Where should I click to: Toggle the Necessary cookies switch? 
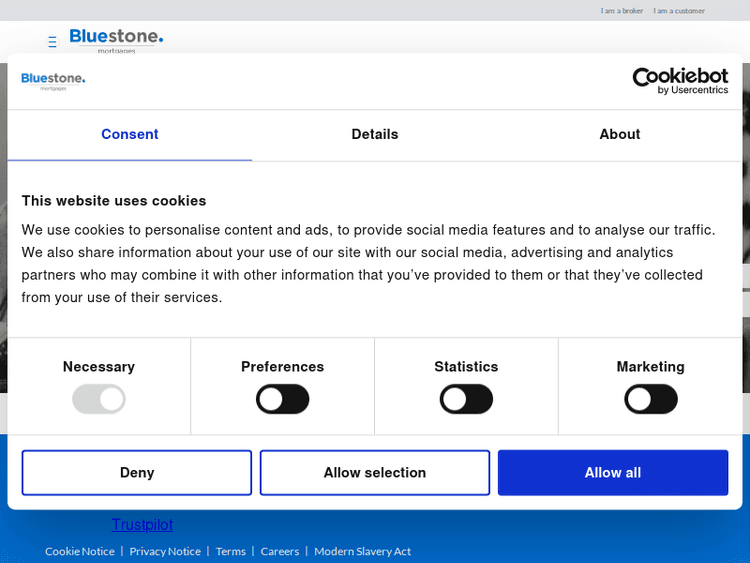tap(99, 400)
